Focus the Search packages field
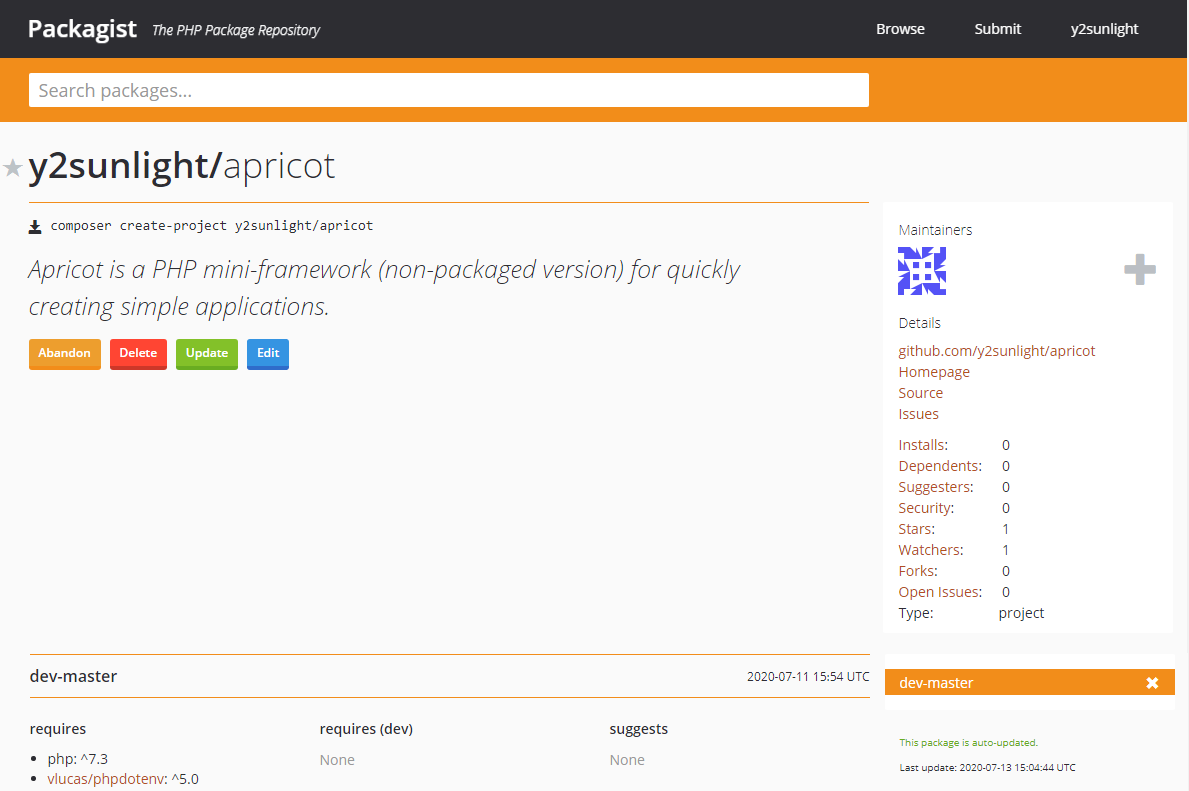This screenshot has height=791, width=1189. point(448,90)
